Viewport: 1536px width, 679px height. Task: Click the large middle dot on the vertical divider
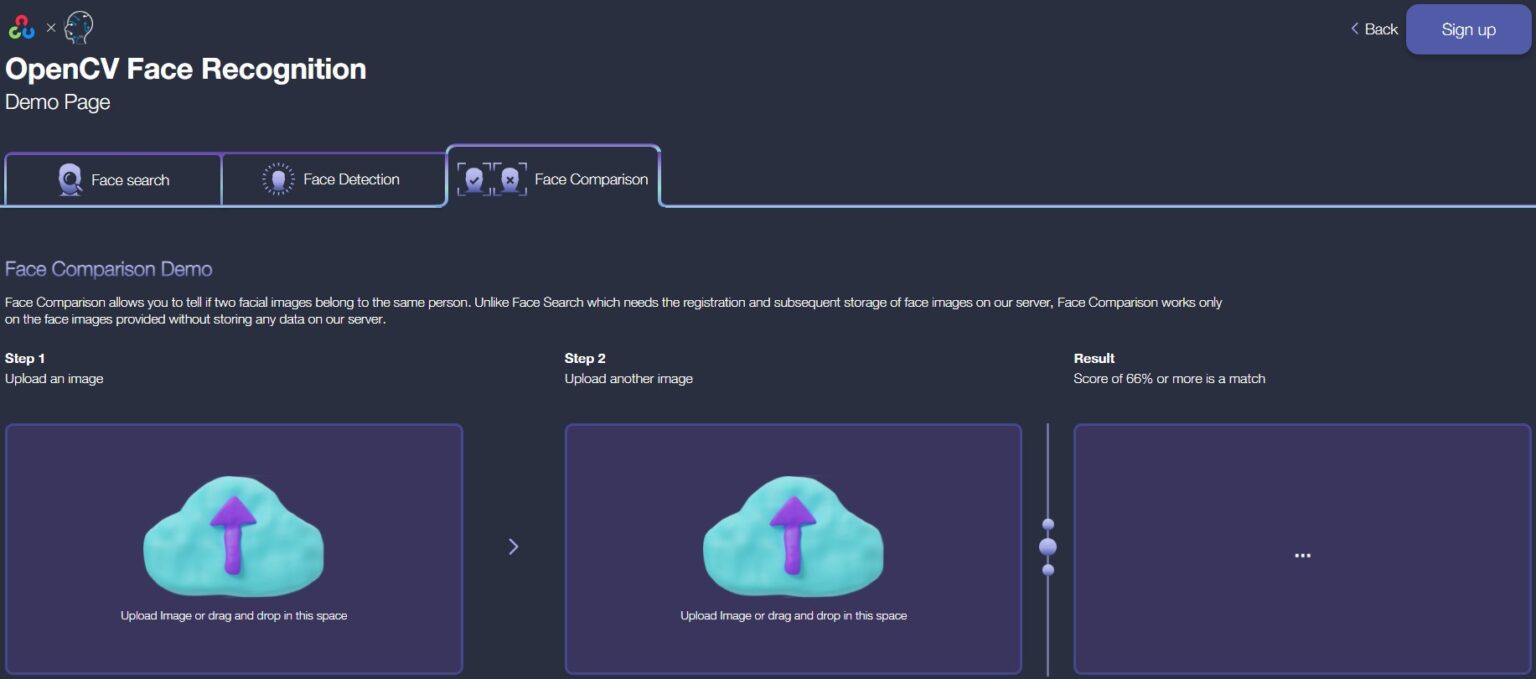pos(1048,547)
